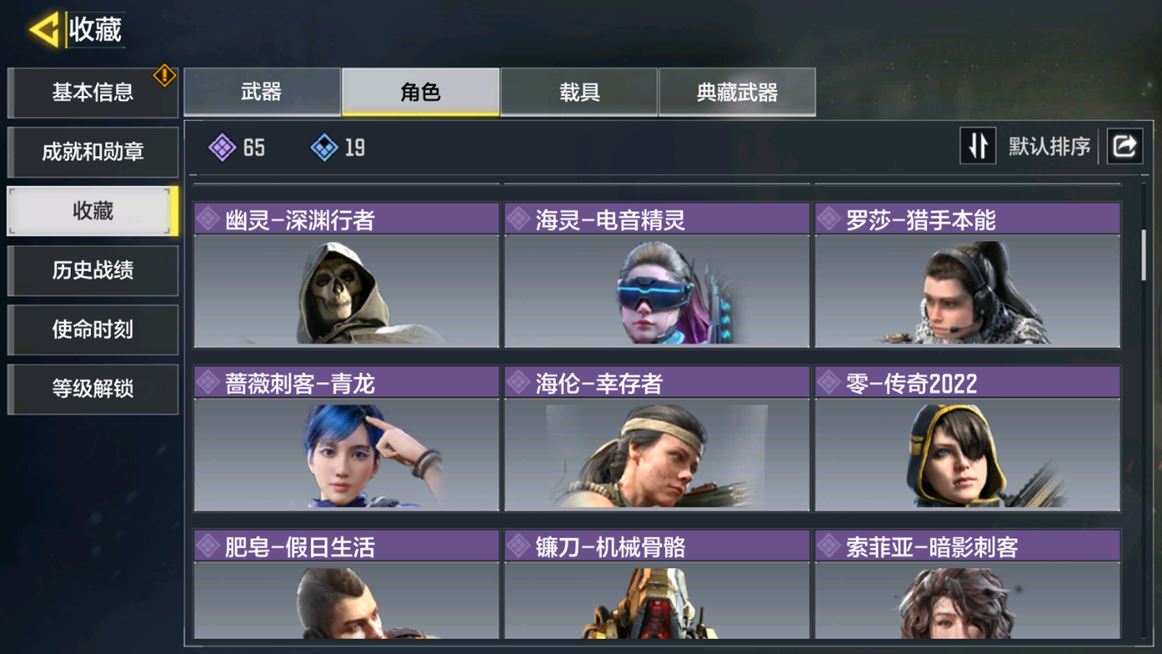Open 等级解锁 in the sidebar
The image size is (1162, 654).
coord(93,389)
